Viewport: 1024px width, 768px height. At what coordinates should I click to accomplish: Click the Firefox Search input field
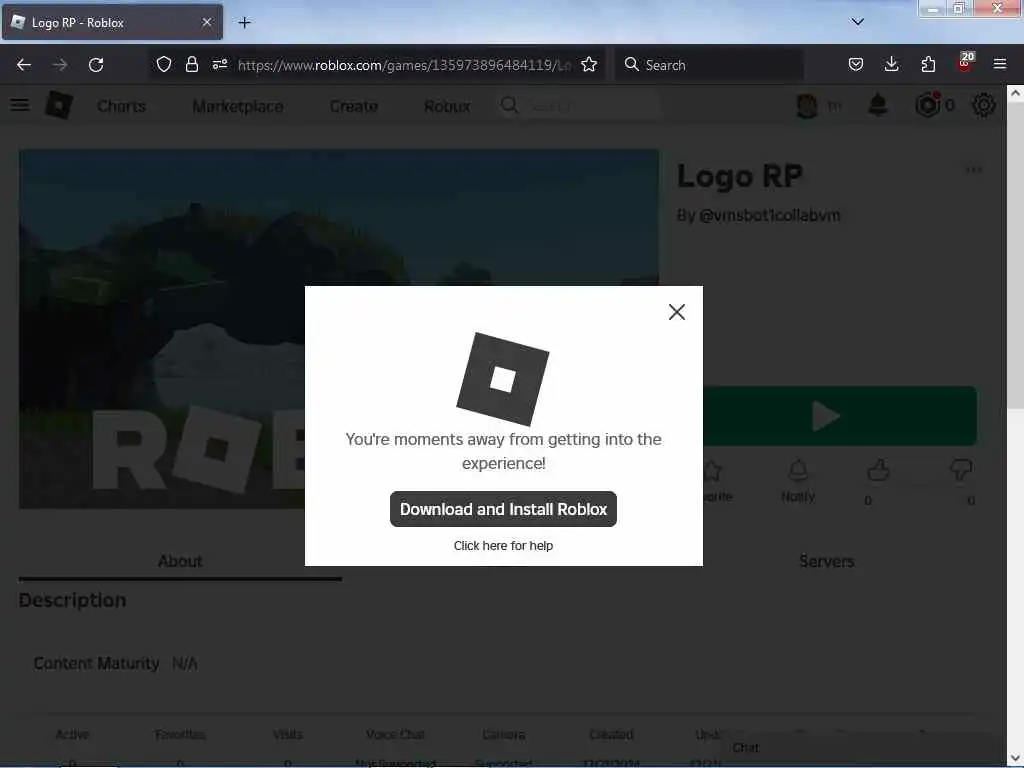tap(709, 65)
